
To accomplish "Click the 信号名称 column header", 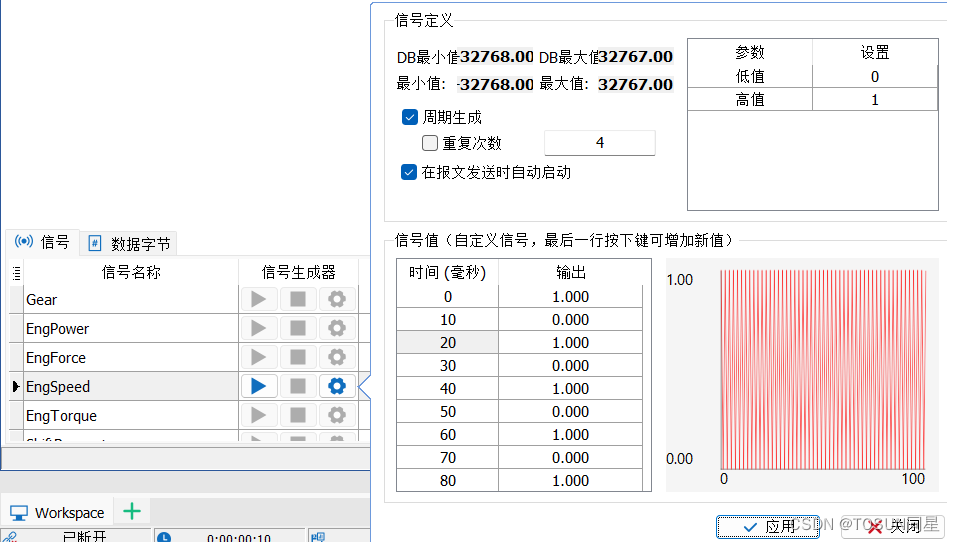I will point(131,272).
